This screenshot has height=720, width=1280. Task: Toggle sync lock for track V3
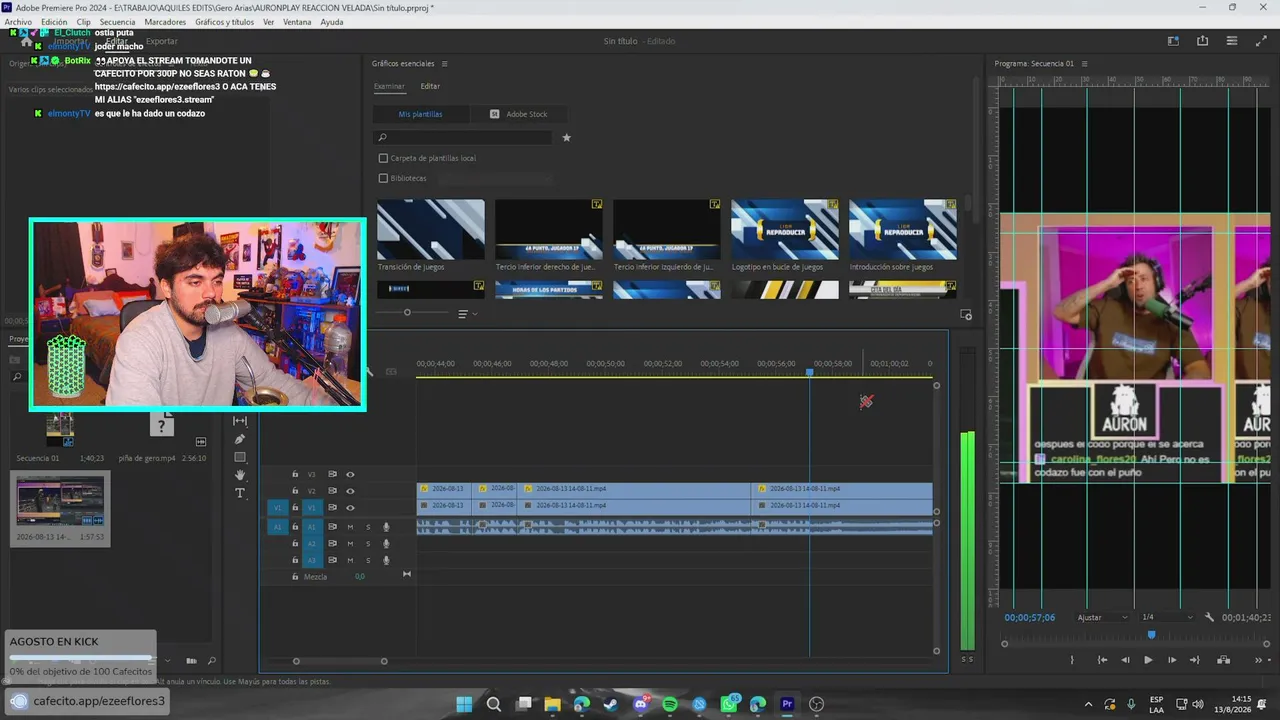[332, 474]
